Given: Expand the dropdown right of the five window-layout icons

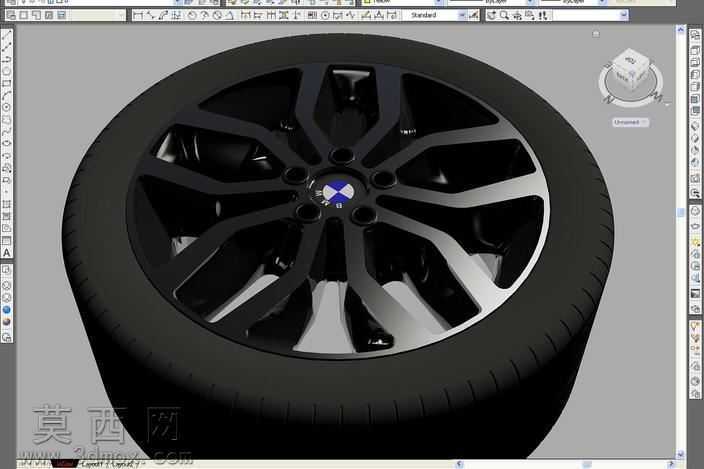Looking at the screenshot, I should point(122,15).
